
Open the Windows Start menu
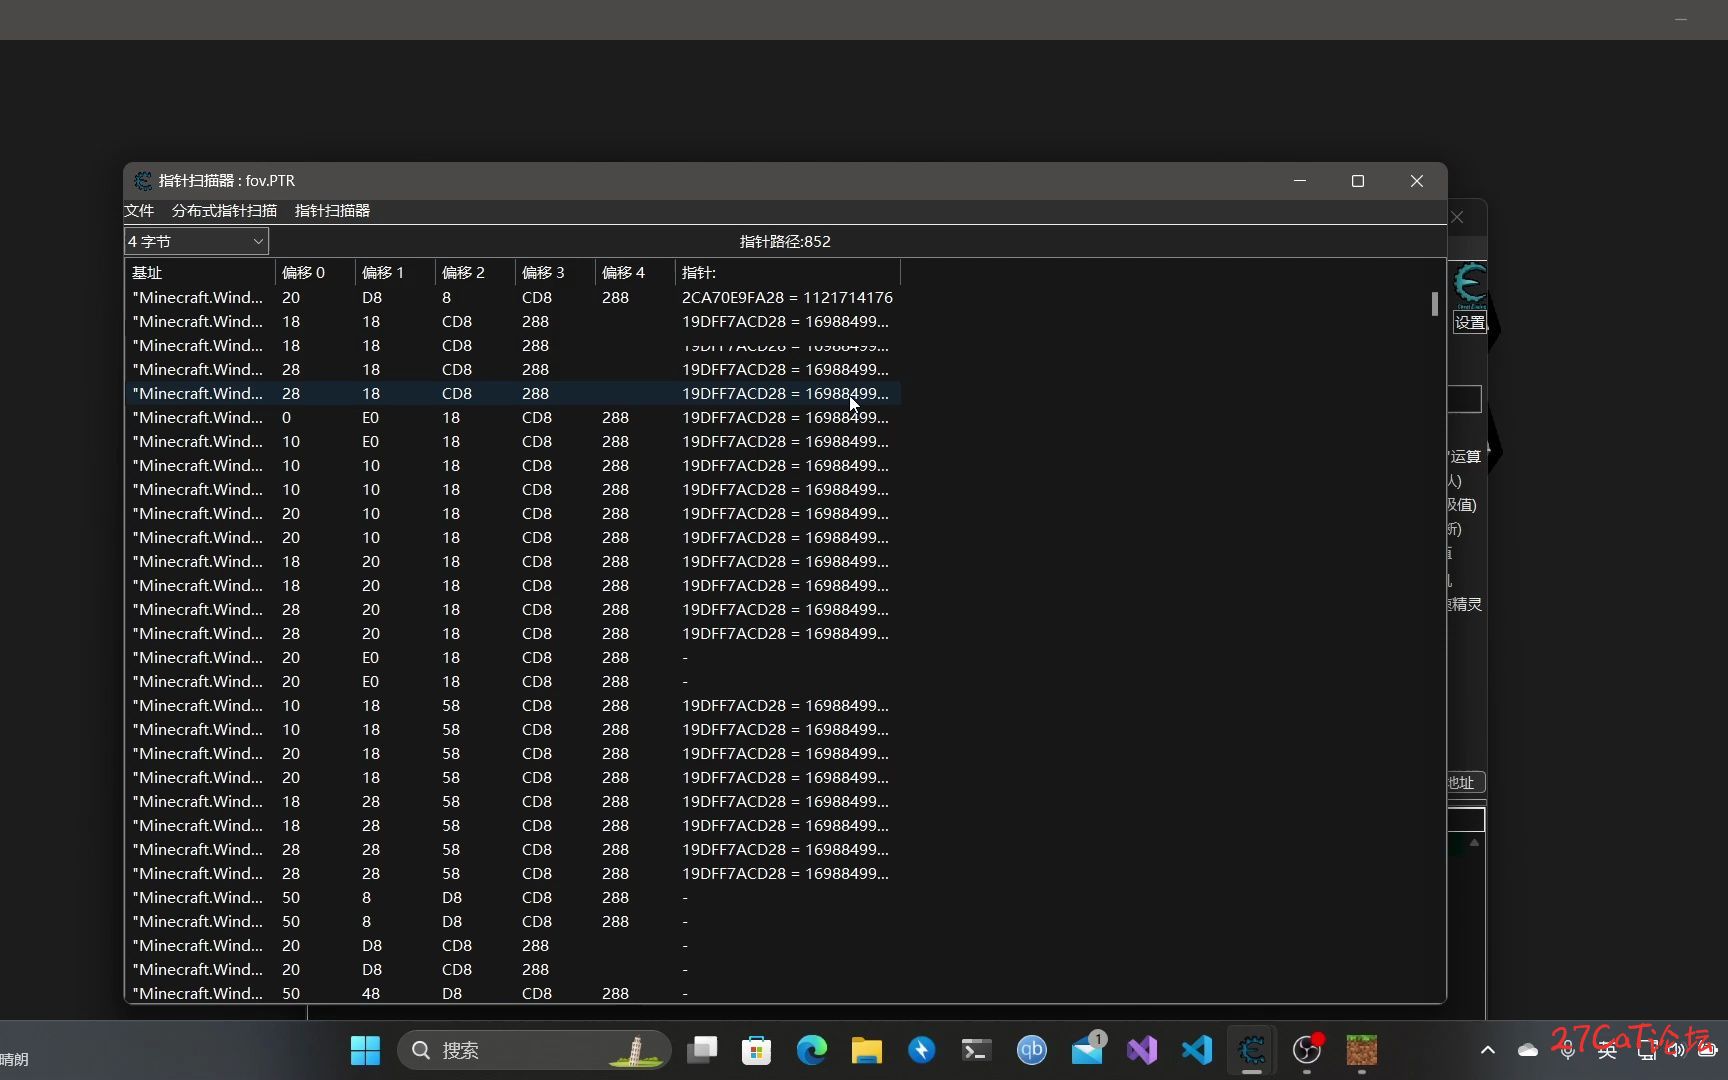pos(365,1050)
